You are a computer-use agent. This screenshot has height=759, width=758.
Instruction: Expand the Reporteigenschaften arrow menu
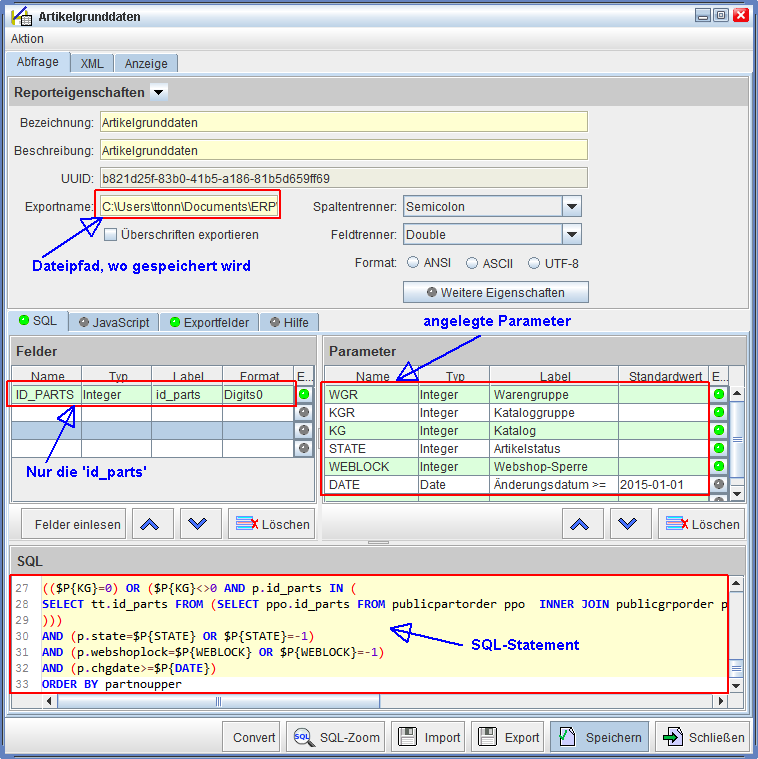click(x=158, y=92)
